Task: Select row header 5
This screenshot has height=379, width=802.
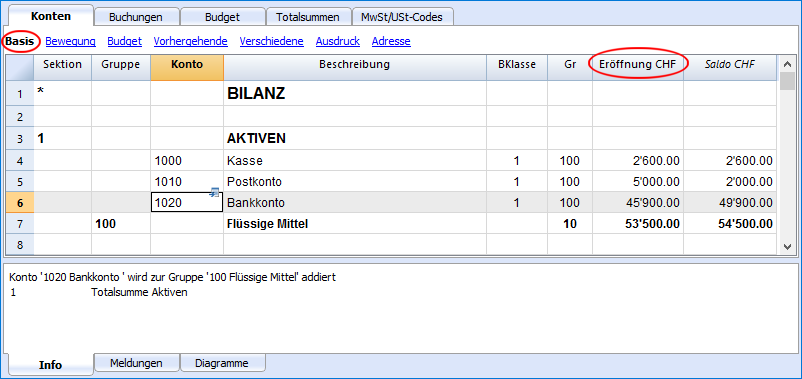Action: point(20,182)
